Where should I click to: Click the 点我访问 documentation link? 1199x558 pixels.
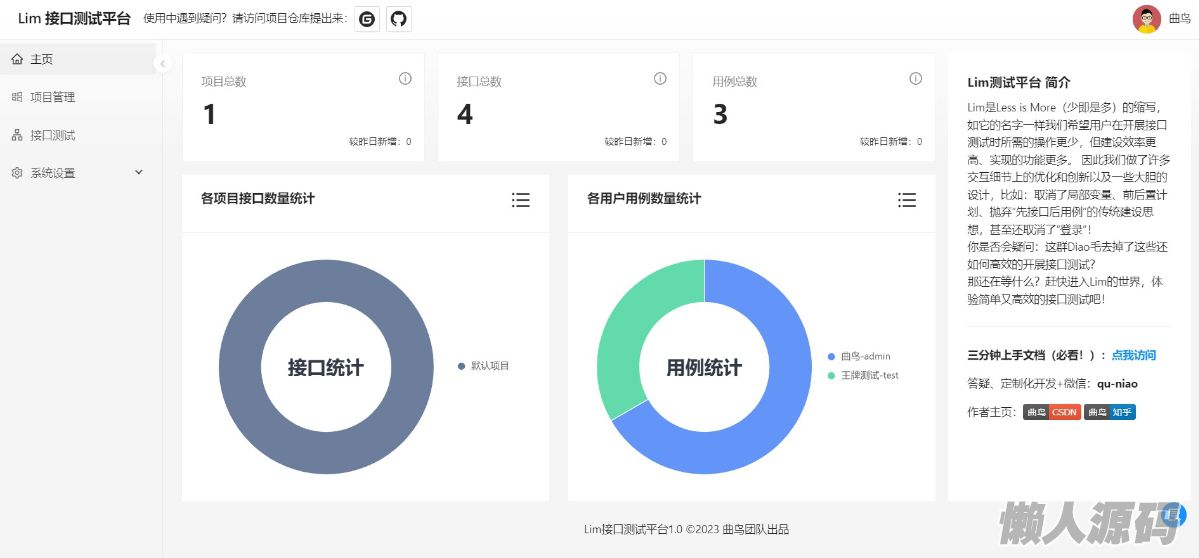1133,355
